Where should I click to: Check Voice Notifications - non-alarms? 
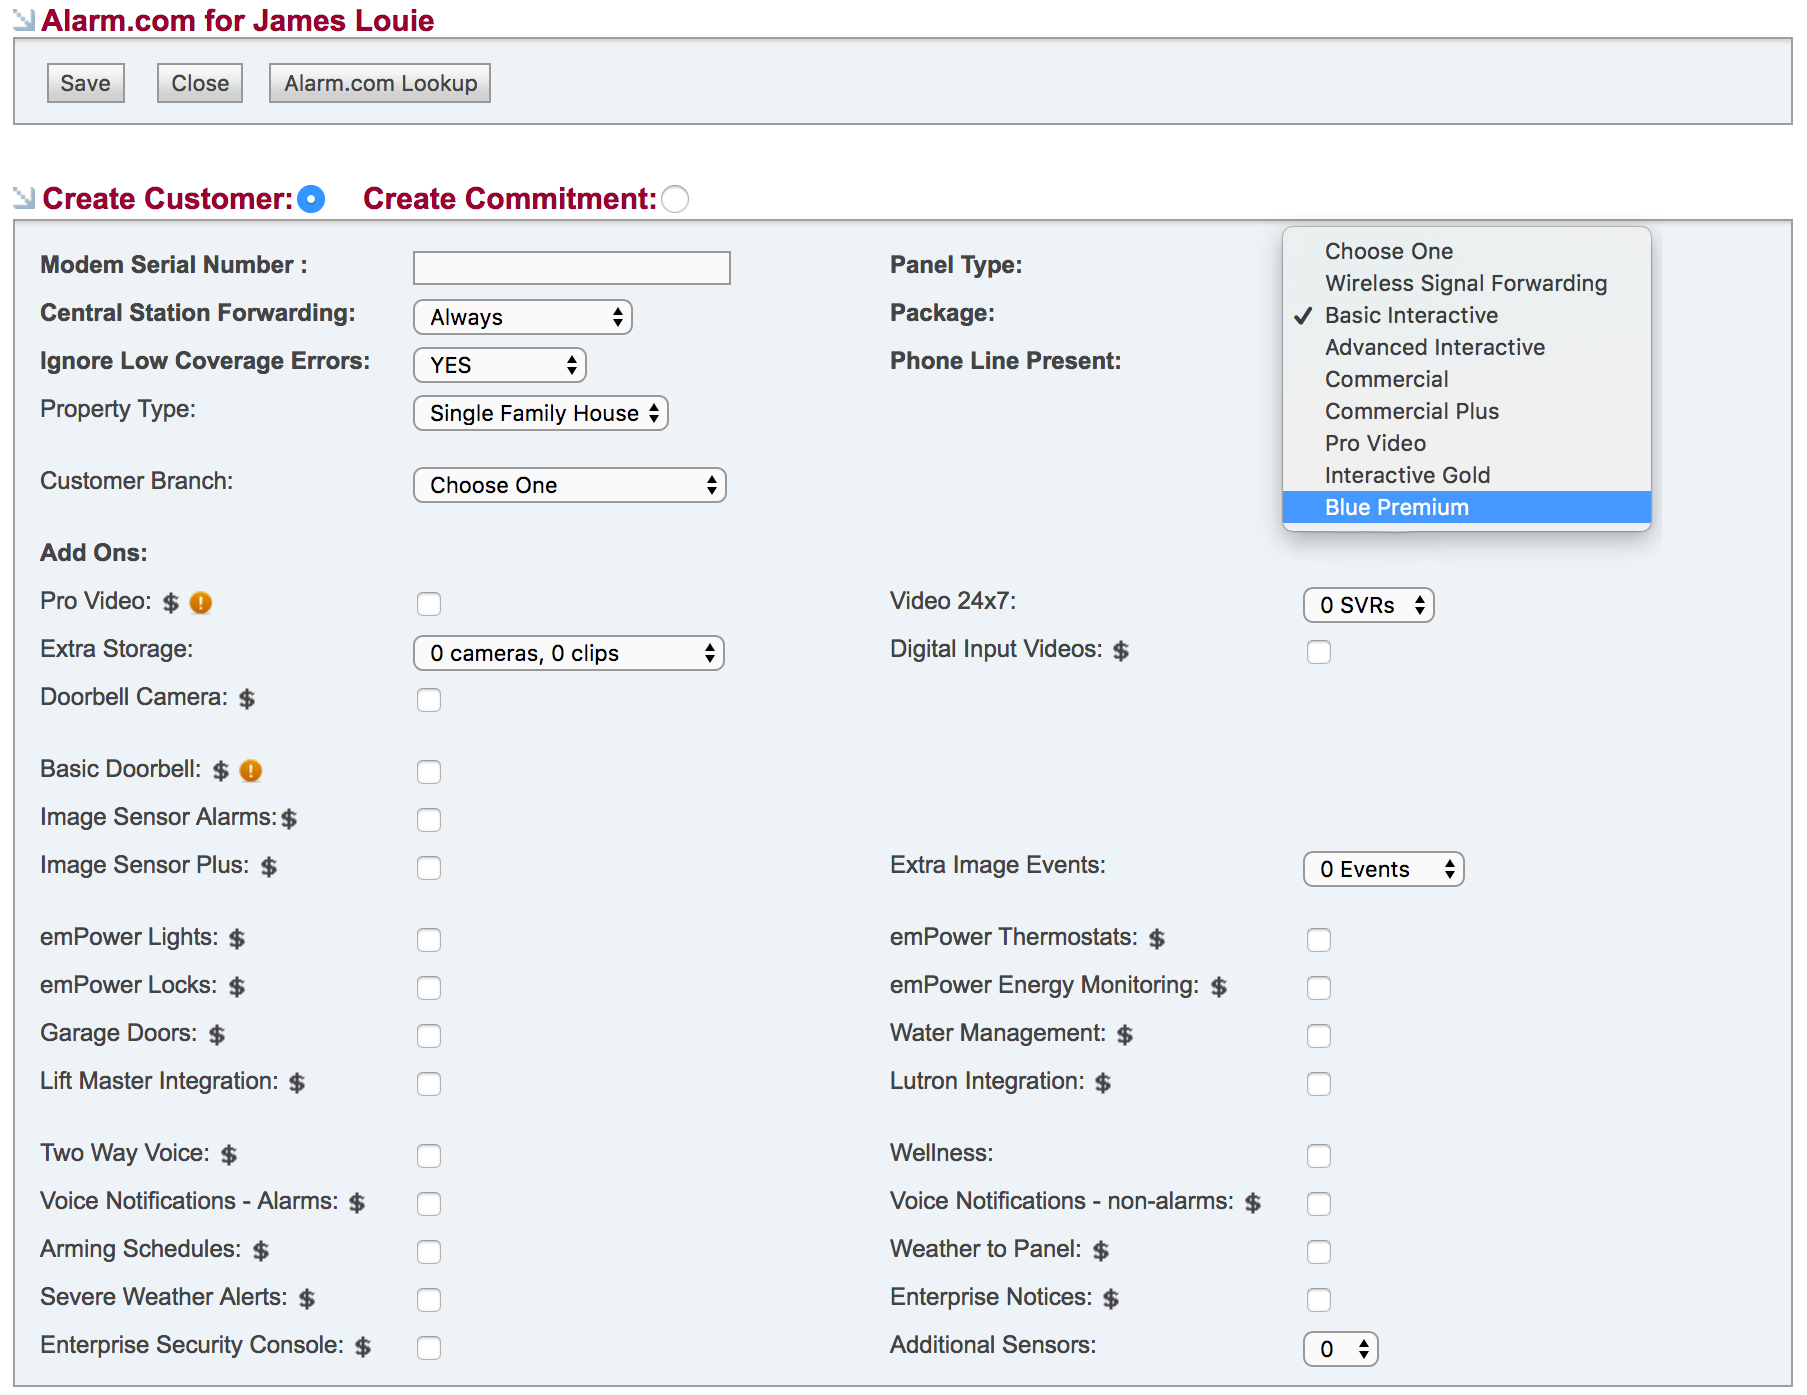1319,1204
